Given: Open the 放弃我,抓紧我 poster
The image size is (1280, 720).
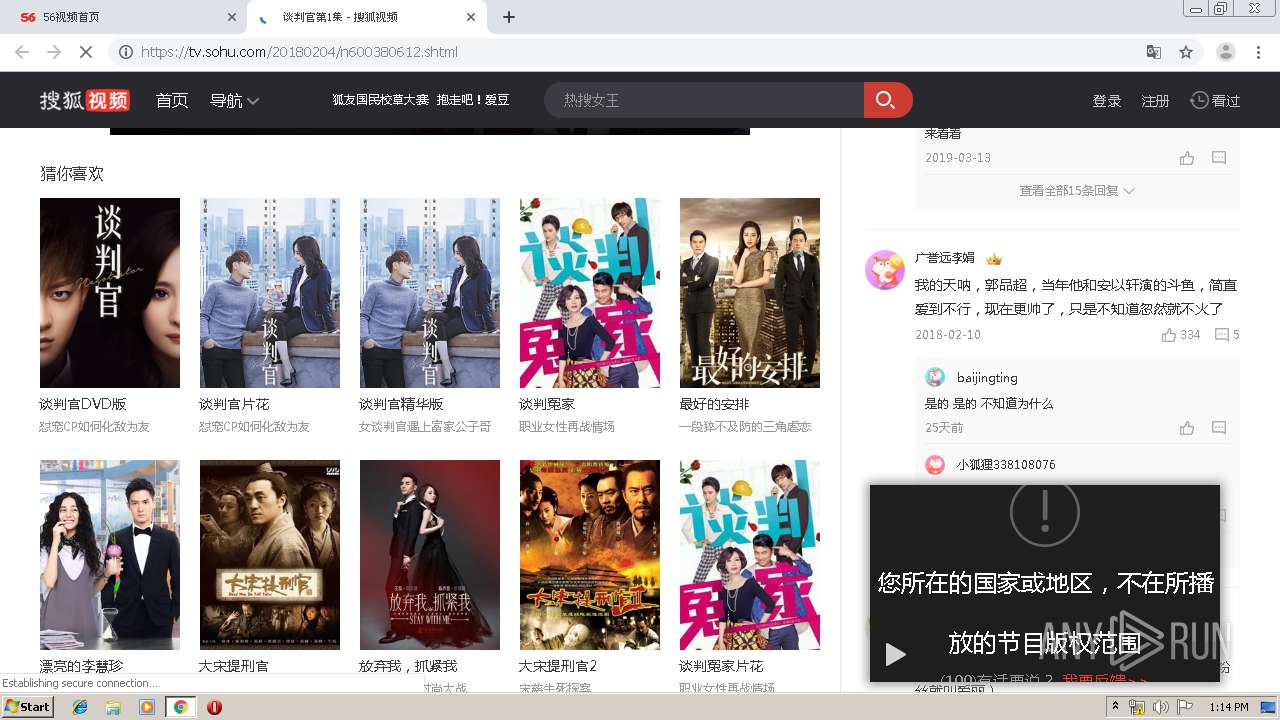Looking at the screenshot, I should (430, 555).
